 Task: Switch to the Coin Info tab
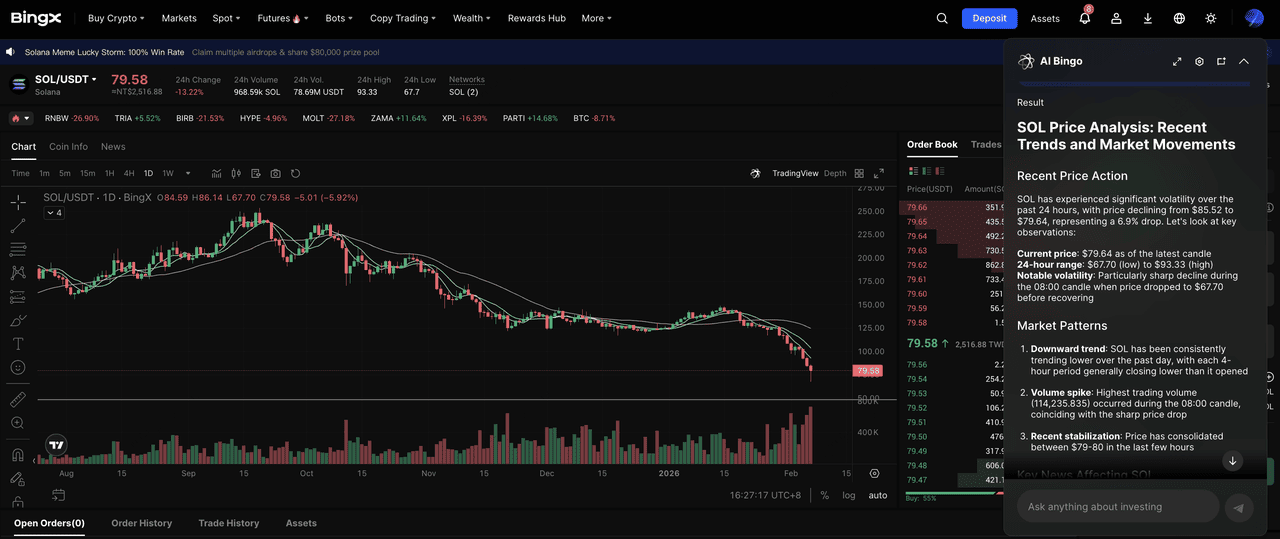pos(68,147)
